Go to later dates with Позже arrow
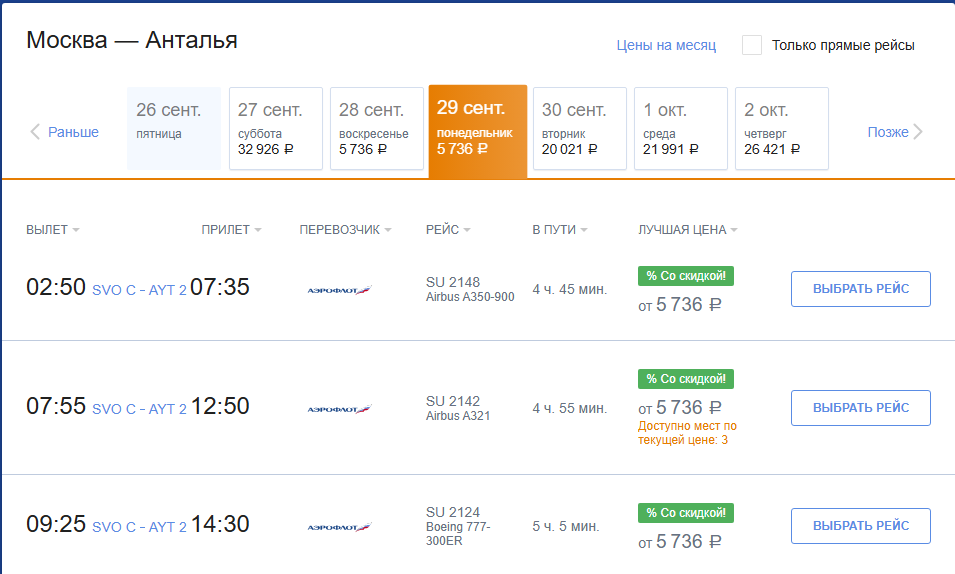955x574 pixels. 895,132
